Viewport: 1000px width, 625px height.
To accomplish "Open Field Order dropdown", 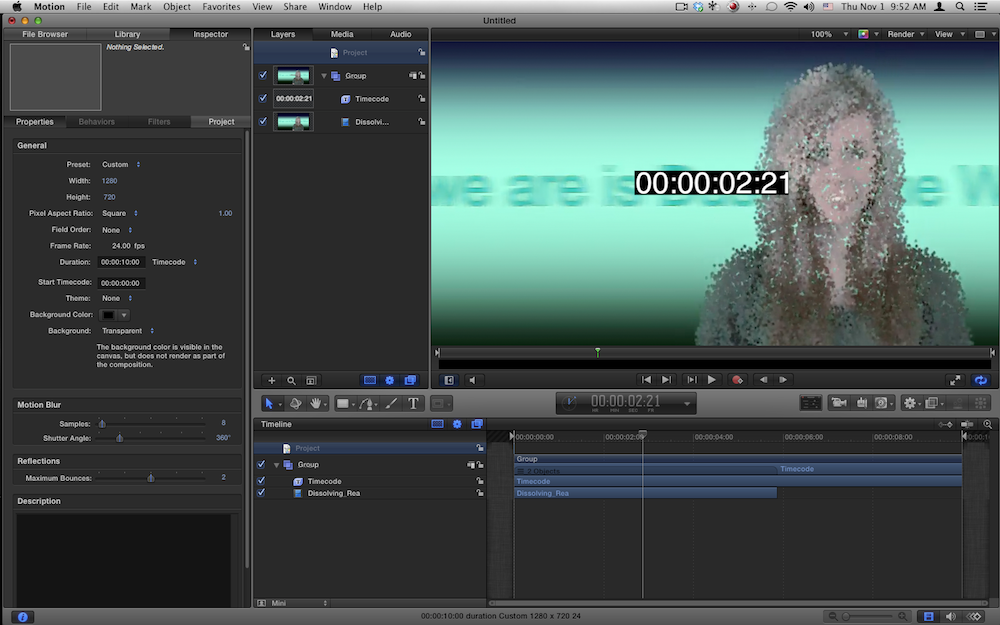I will (x=117, y=230).
